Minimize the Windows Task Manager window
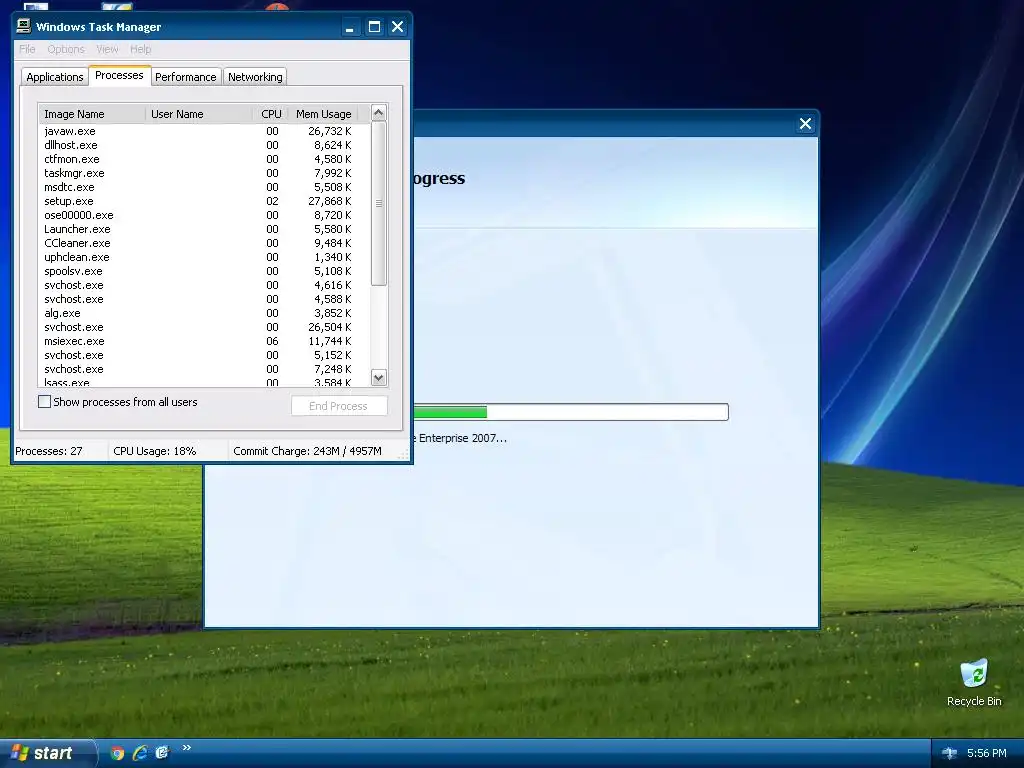The image size is (1024, 768). [x=350, y=27]
